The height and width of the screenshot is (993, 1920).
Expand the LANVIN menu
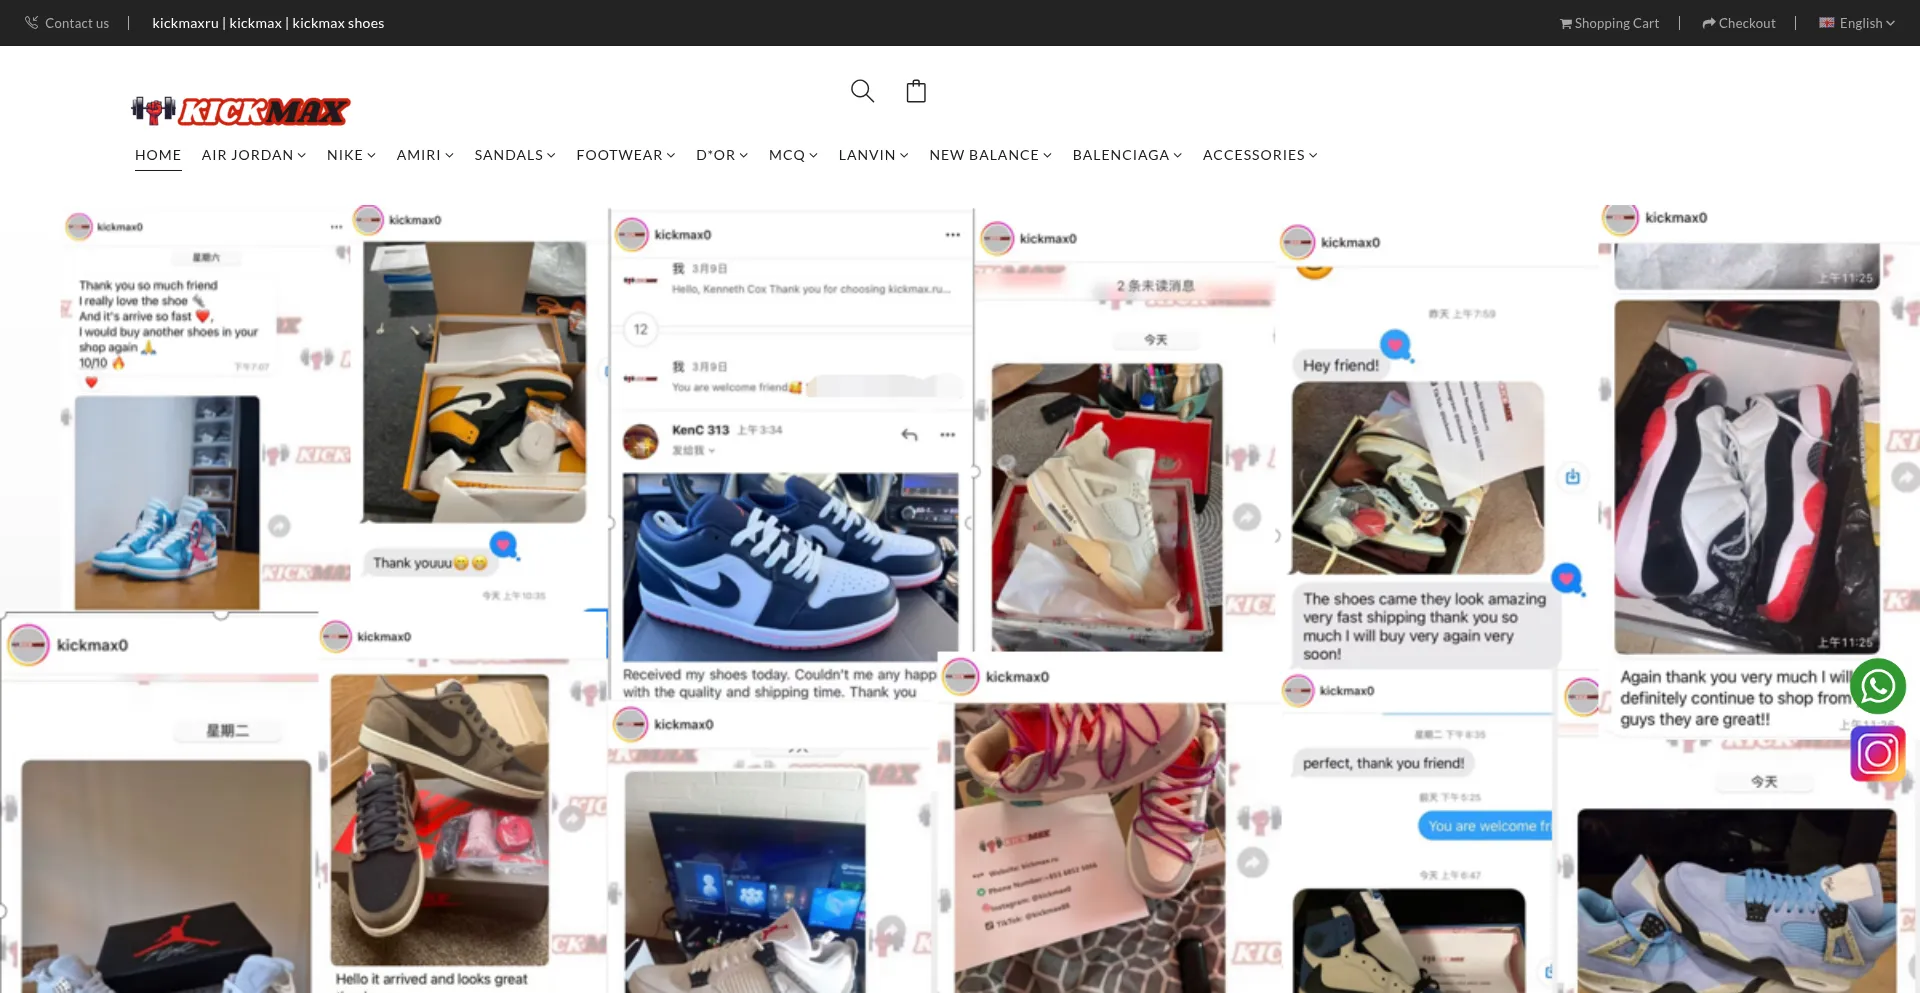click(x=873, y=155)
